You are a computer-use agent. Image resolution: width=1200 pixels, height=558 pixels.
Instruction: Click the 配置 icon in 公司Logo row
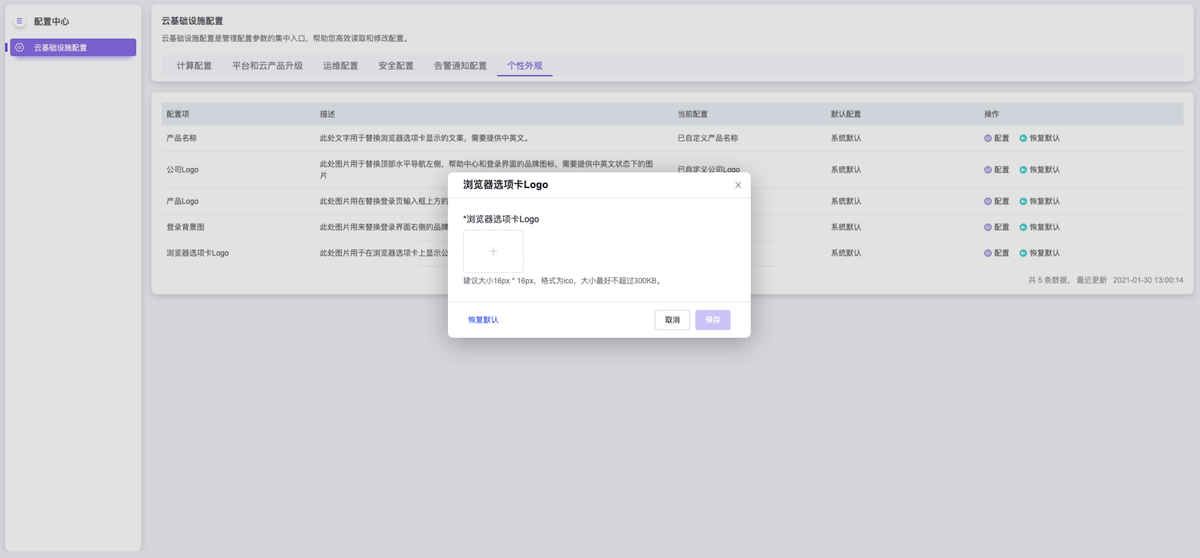[x=988, y=170]
